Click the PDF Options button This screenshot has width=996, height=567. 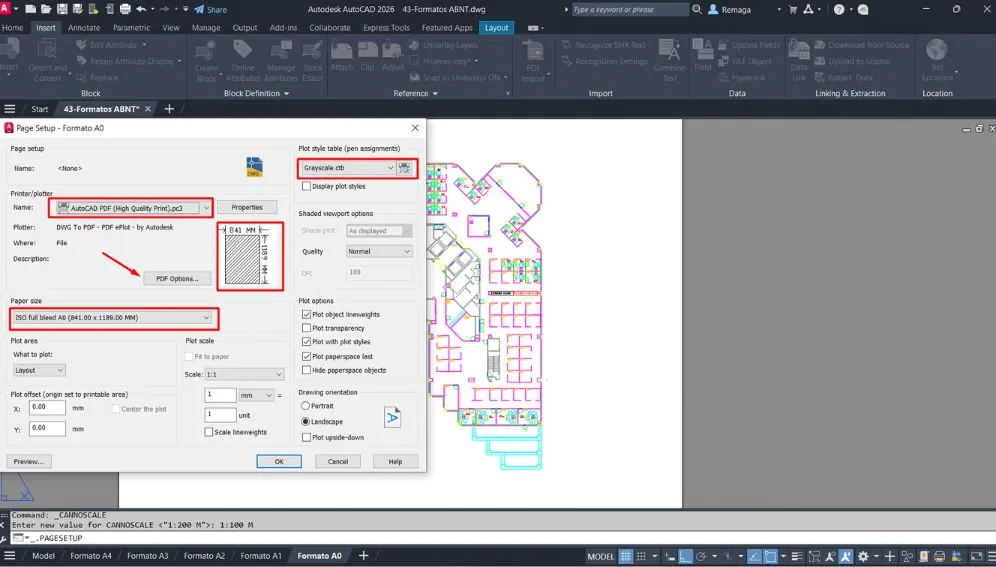[178, 278]
